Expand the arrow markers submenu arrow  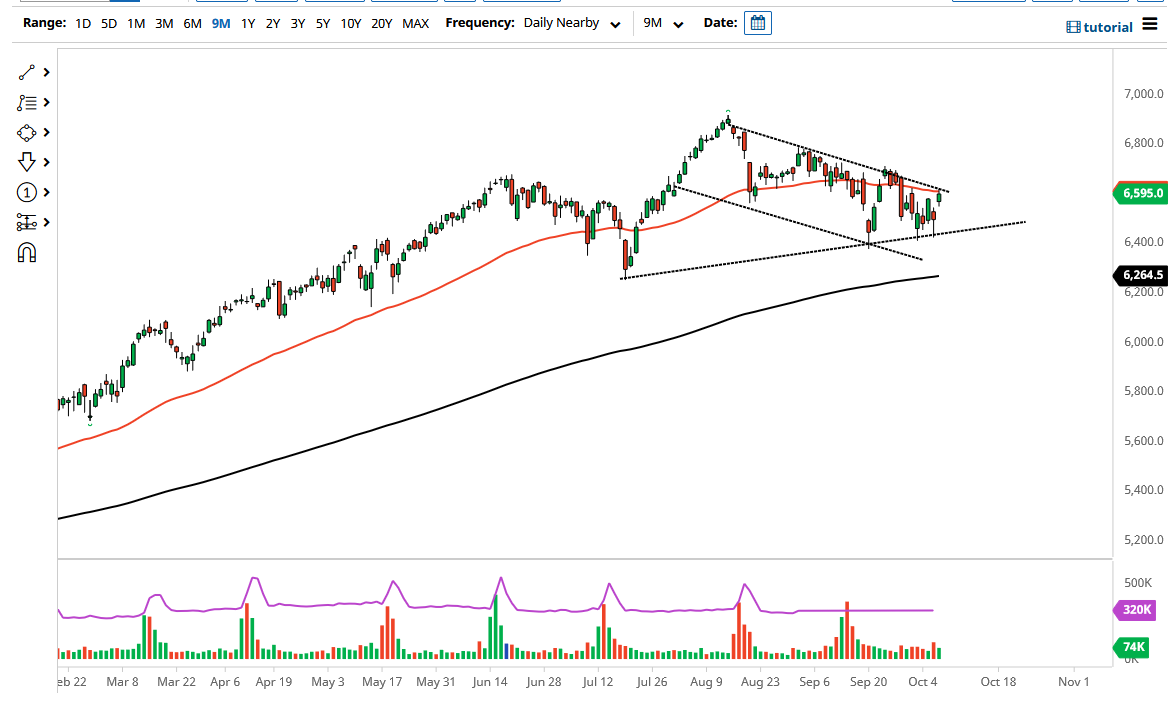click(46, 163)
